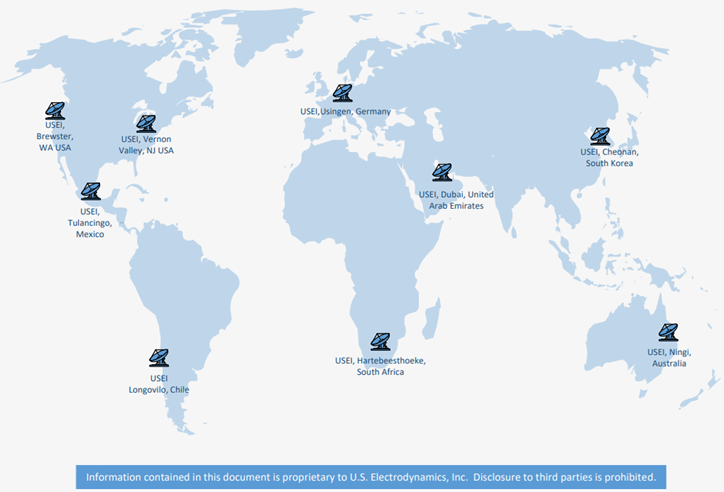Viewport: 724px width, 492px height.
Task: Click the "USEI Longovilo, Chile" label
Action: point(159,384)
